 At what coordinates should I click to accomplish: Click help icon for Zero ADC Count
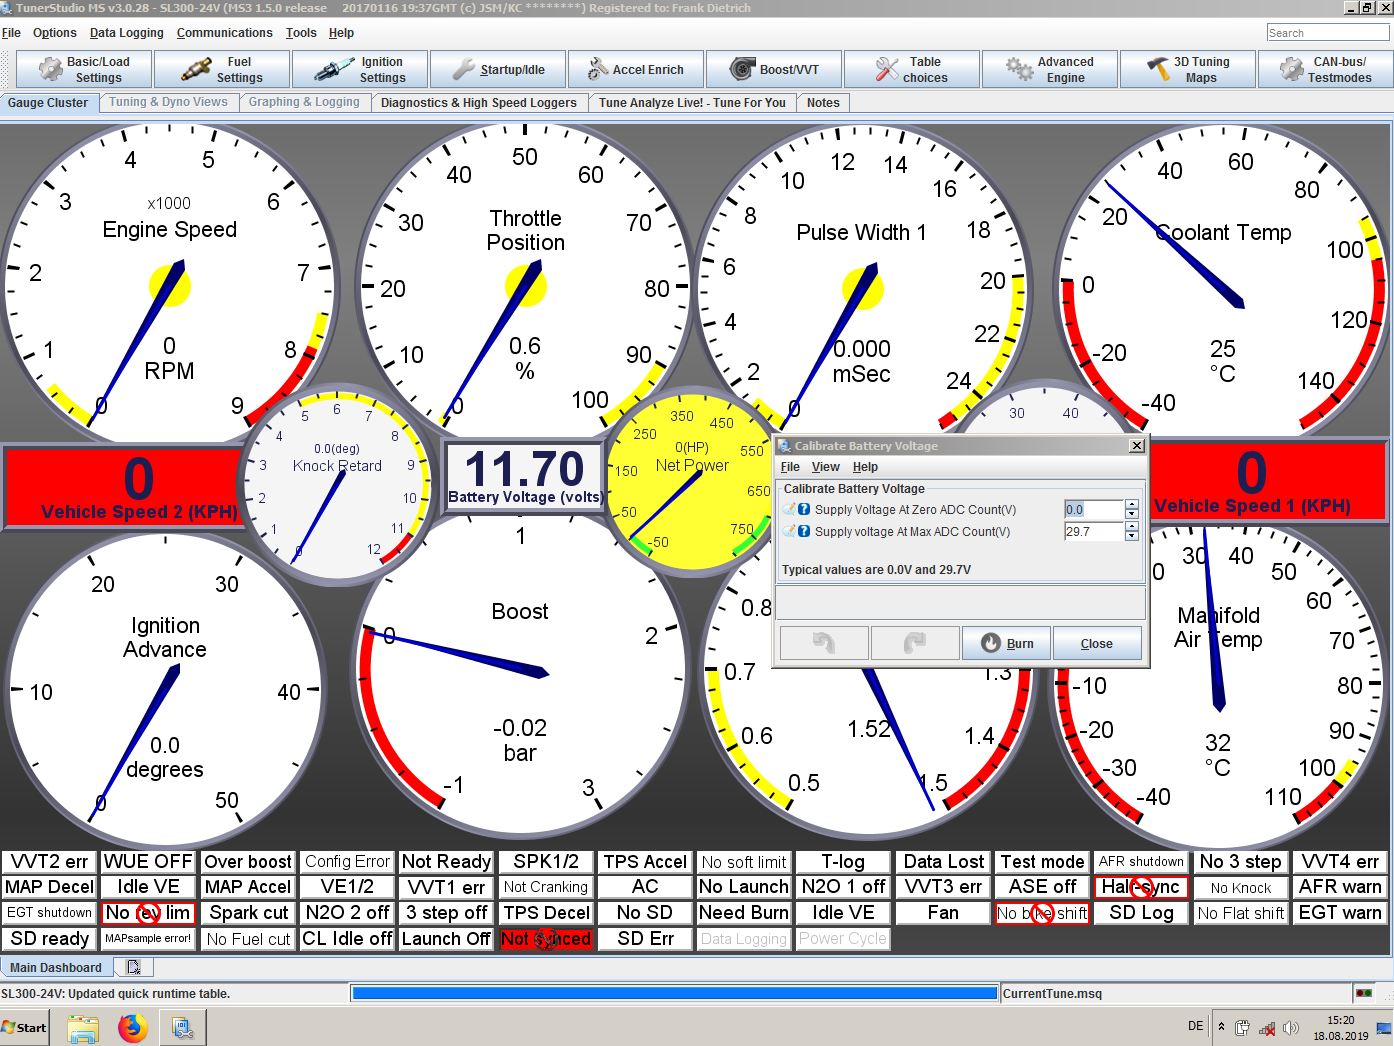click(x=804, y=510)
